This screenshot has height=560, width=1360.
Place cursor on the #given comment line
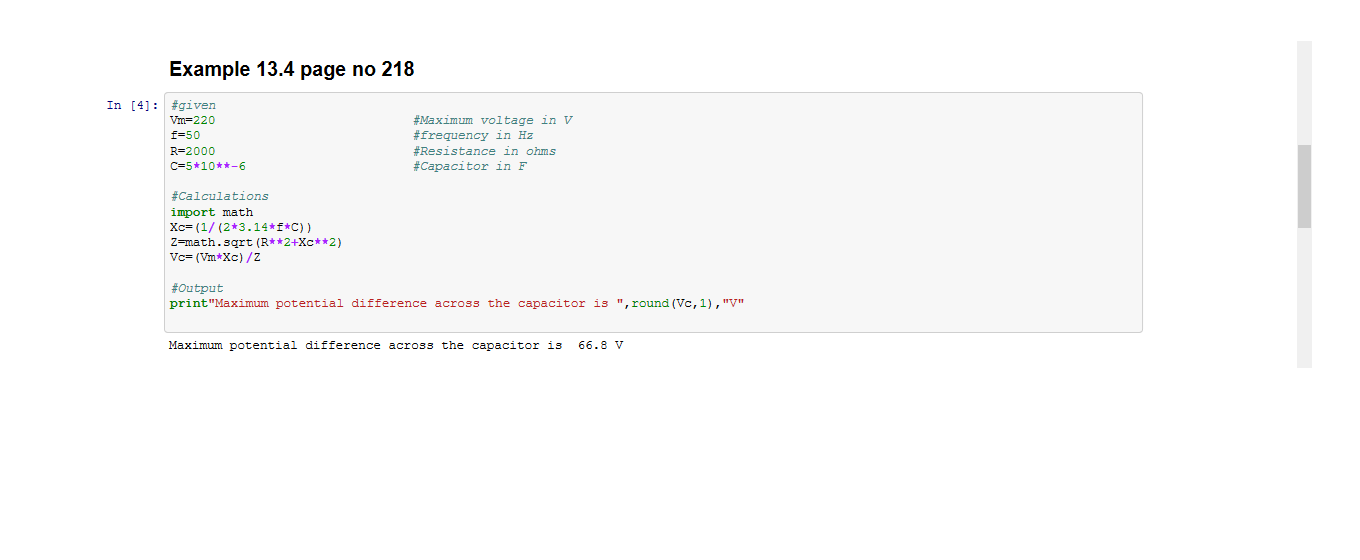(193, 105)
